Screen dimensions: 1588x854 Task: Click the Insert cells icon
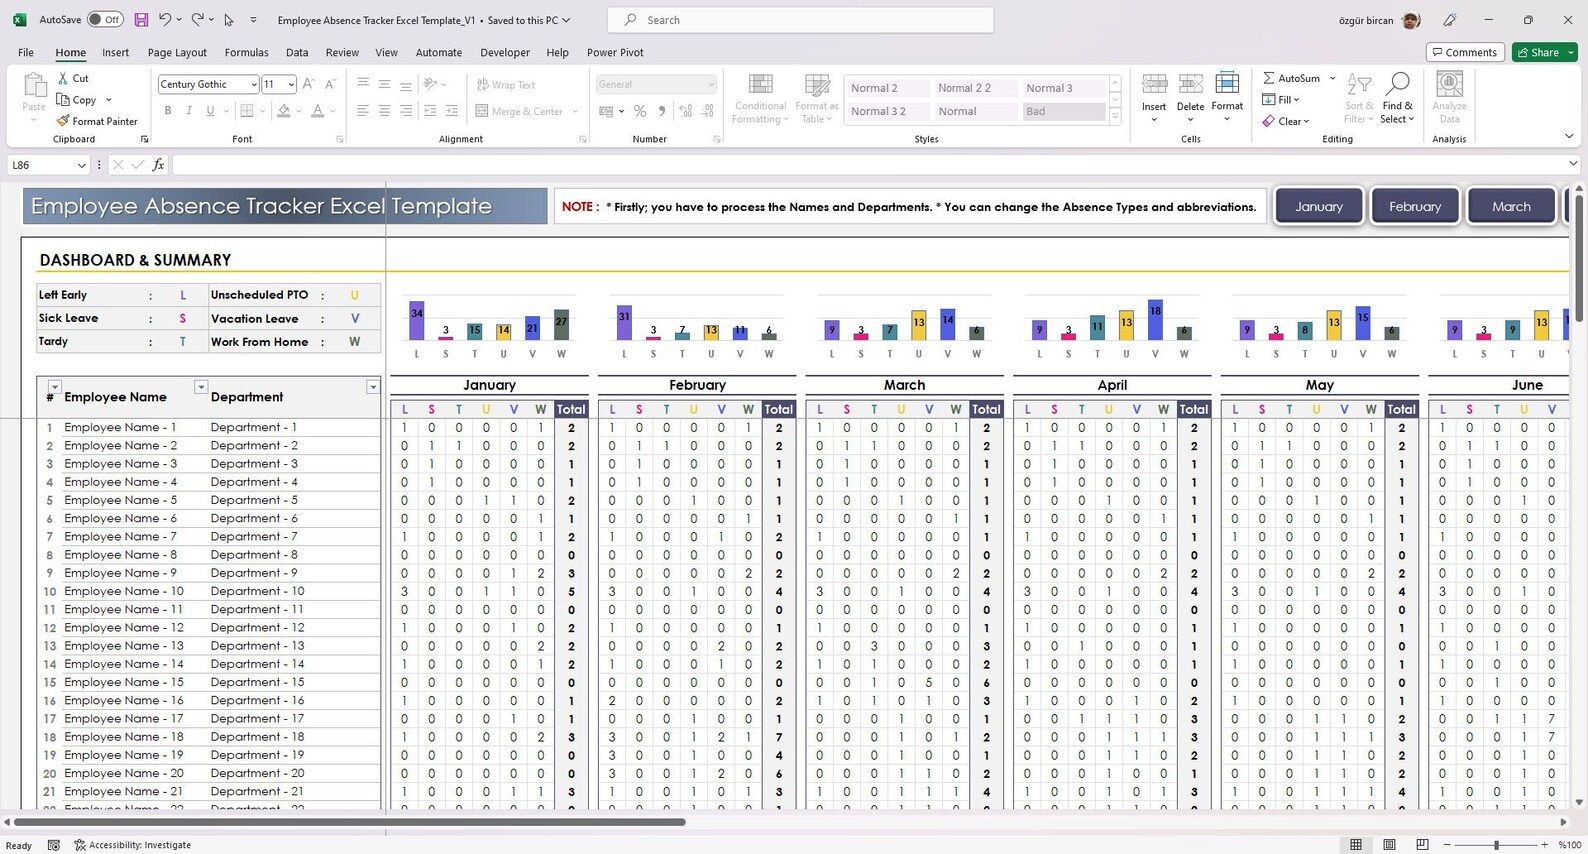pos(1154,85)
